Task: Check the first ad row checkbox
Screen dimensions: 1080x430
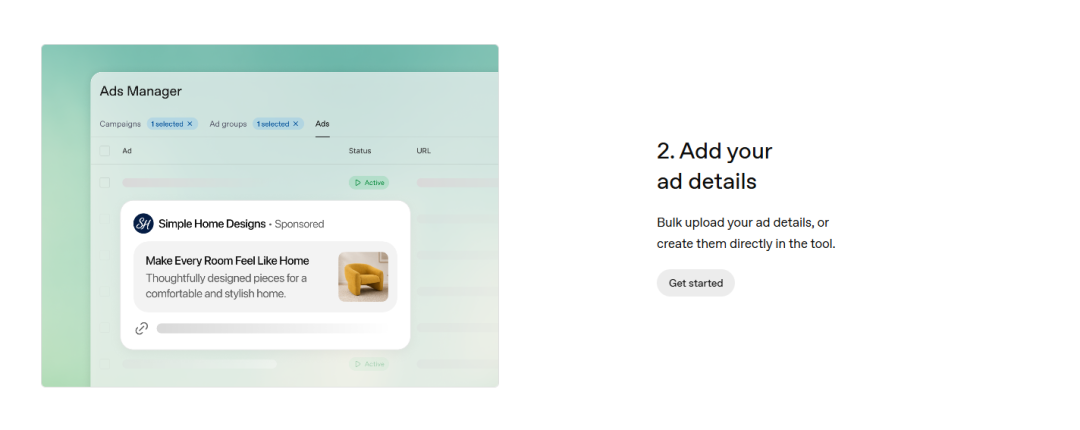Action: 105,183
